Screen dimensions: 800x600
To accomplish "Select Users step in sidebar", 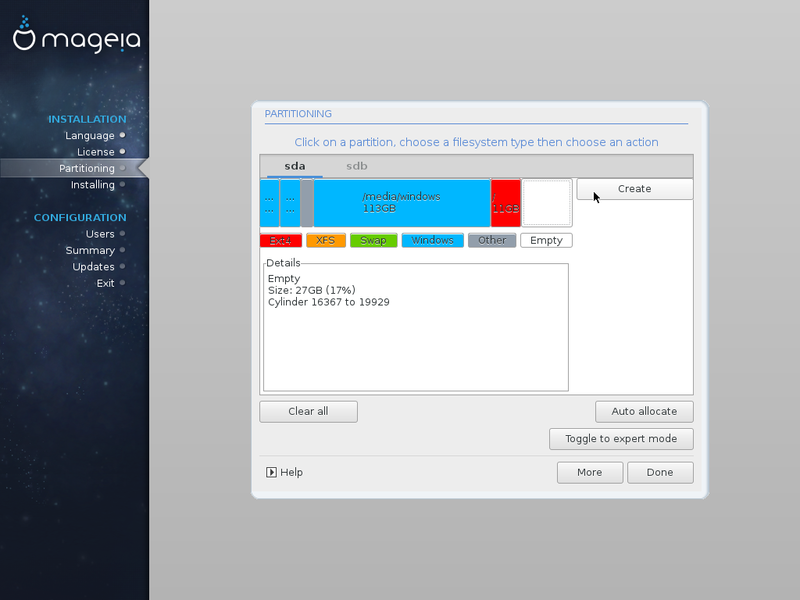I will coord(100,234).
